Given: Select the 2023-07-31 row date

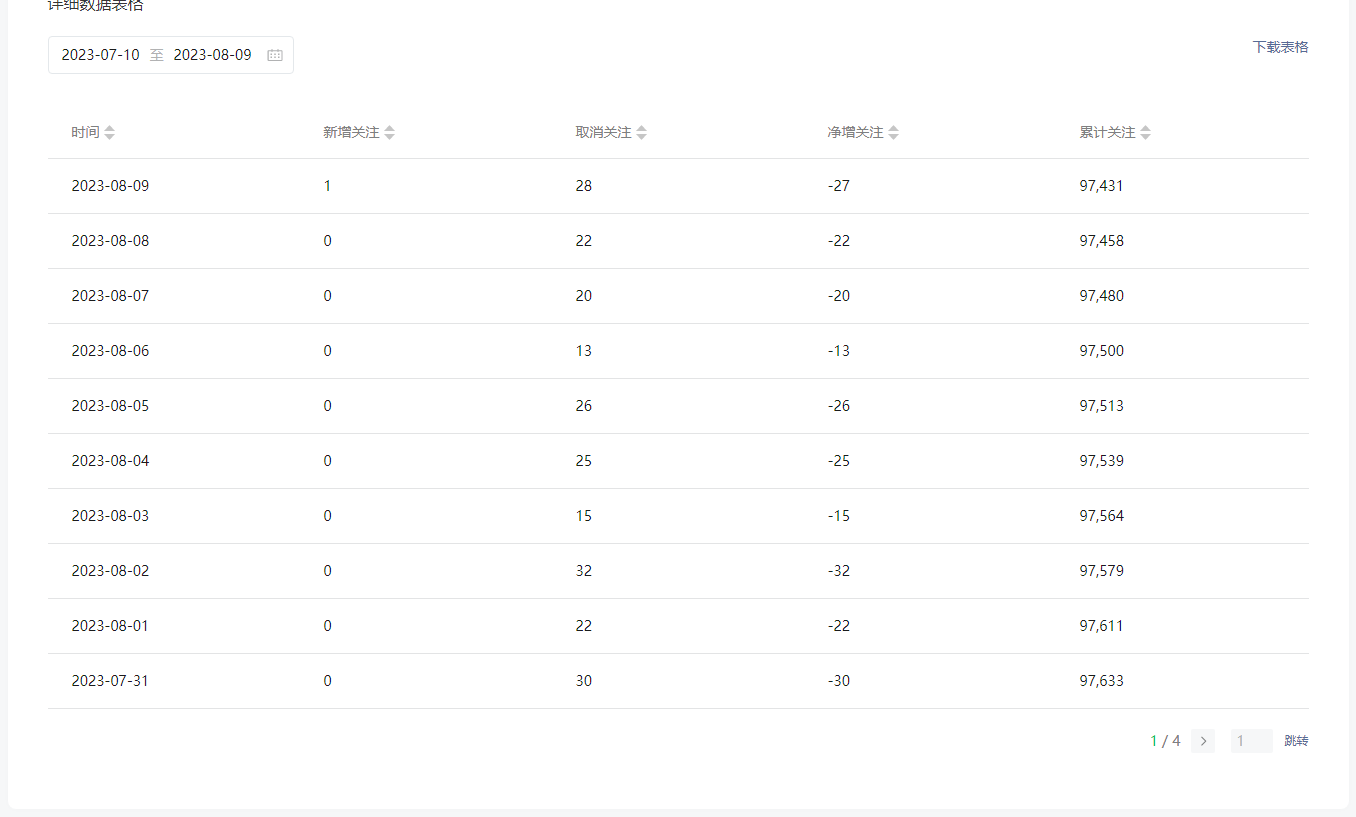Looking at the screenshot, I should coord(110,681).
